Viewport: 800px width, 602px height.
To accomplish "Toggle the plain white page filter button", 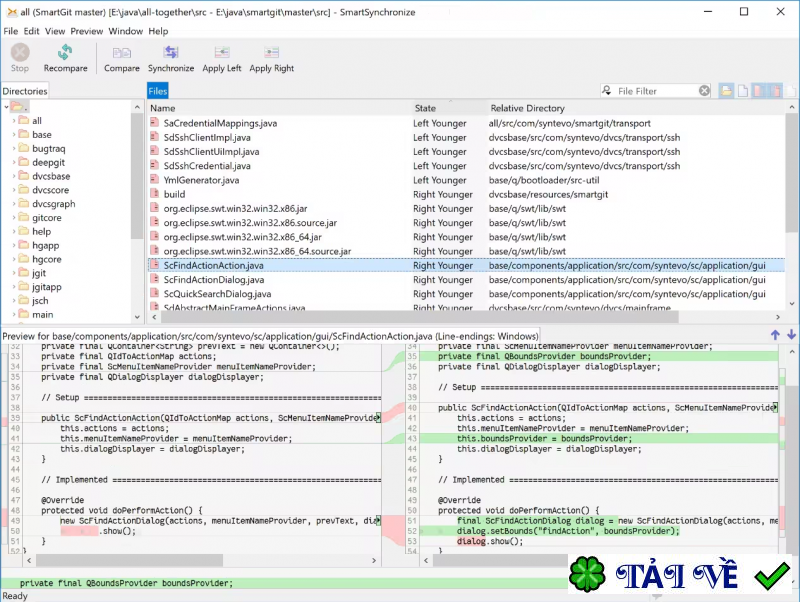I will pos(743,91).
